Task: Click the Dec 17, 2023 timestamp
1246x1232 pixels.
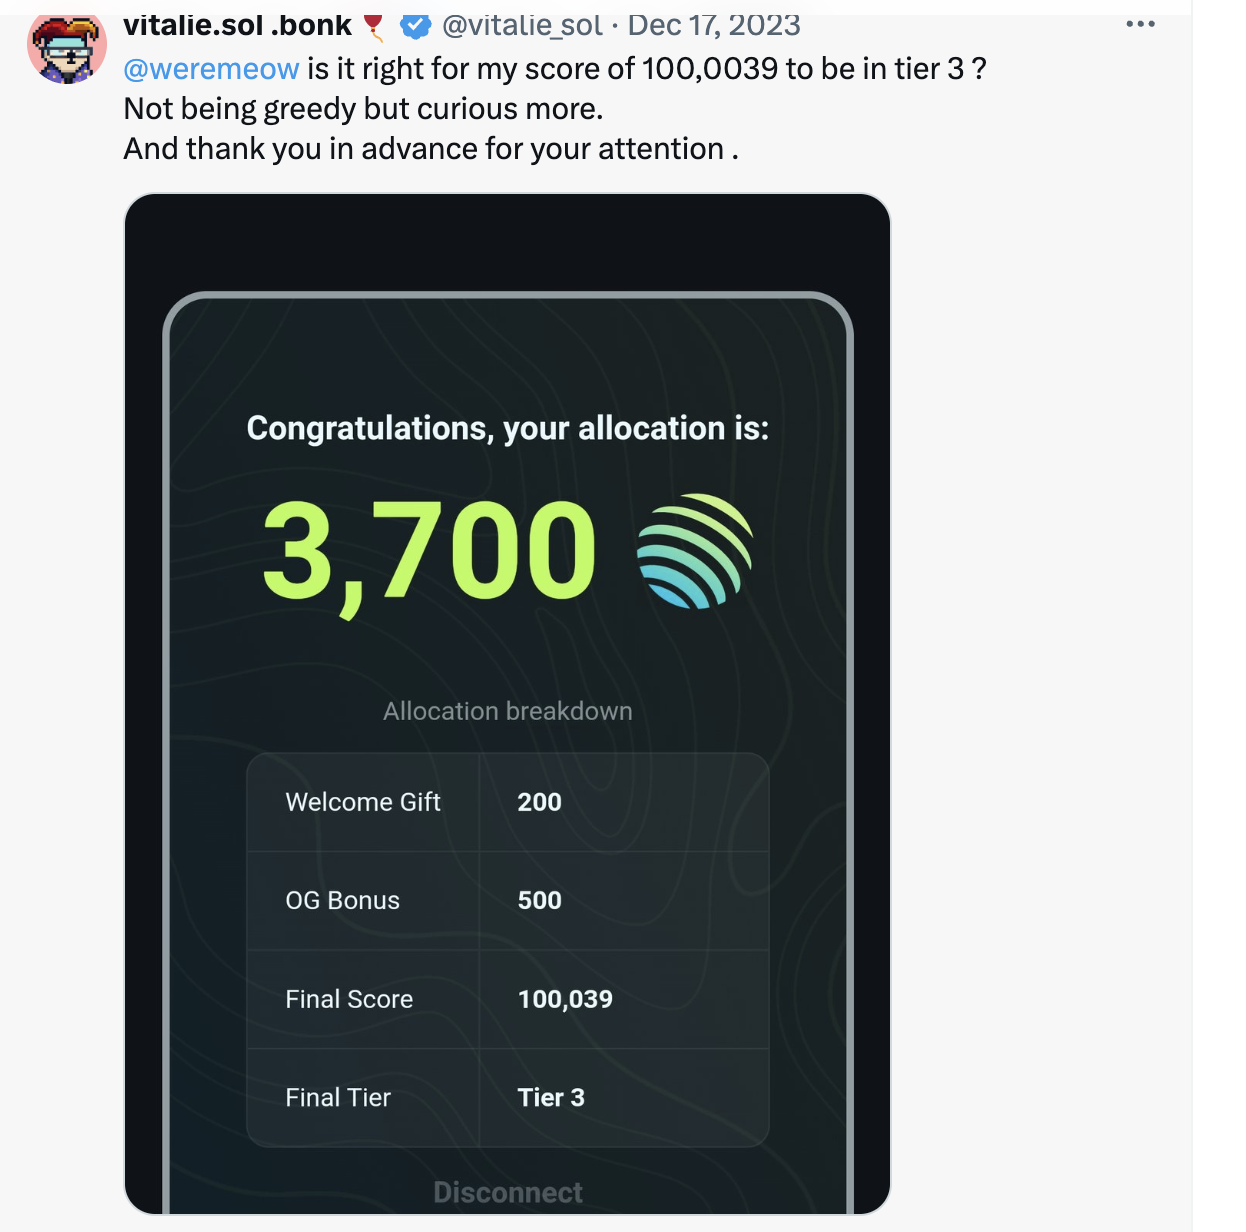Action: click(714, 25)
